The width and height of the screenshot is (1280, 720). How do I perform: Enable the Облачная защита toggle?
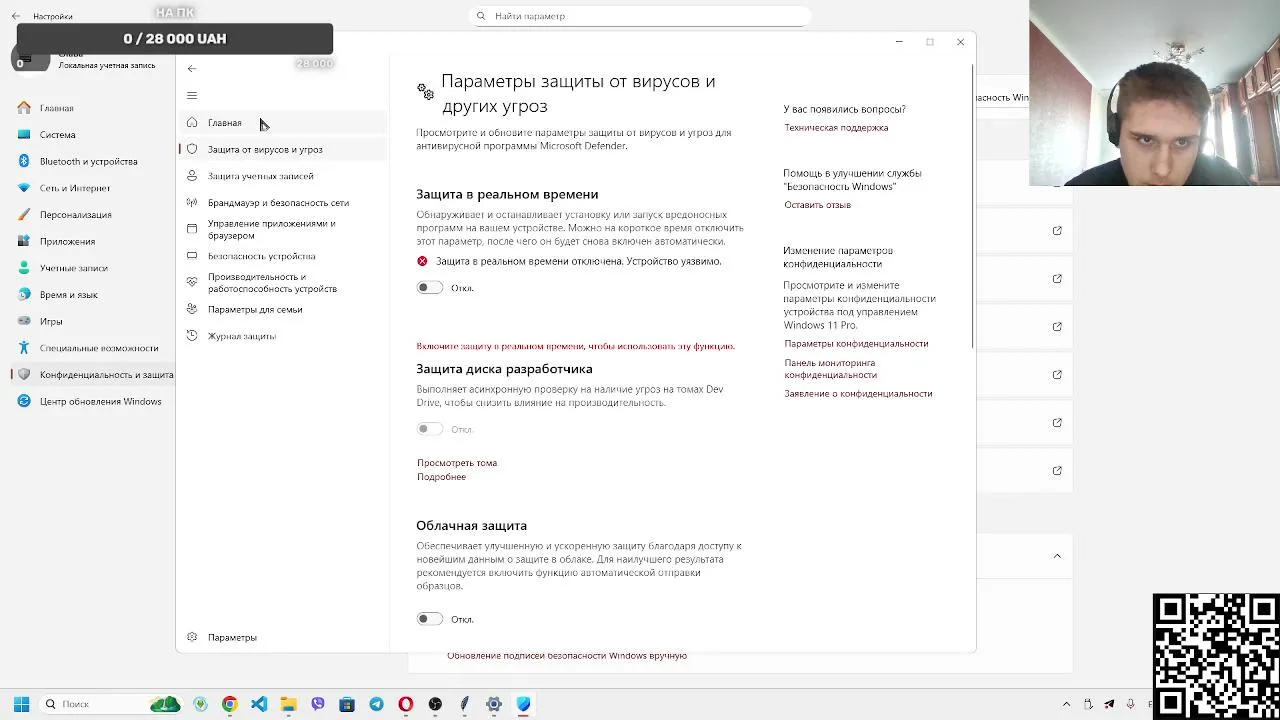(429, 619)
